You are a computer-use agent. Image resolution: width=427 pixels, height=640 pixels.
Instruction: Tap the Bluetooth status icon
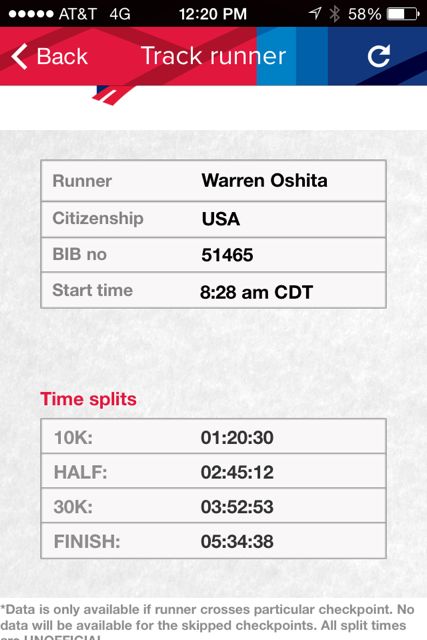(335, 13)
